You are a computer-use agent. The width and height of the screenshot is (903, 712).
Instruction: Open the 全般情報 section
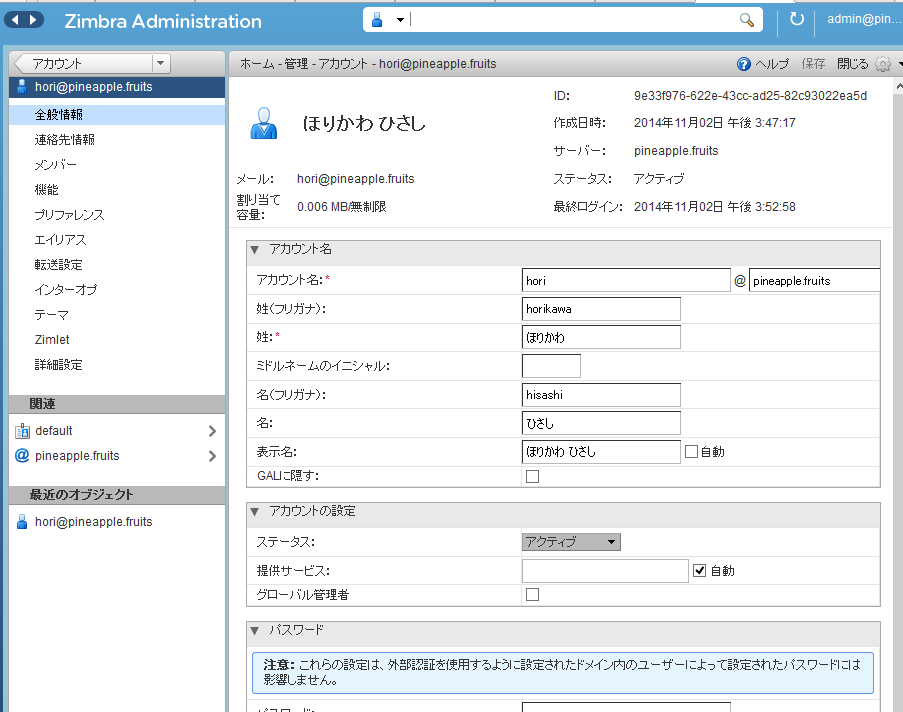tap(117, 115)
